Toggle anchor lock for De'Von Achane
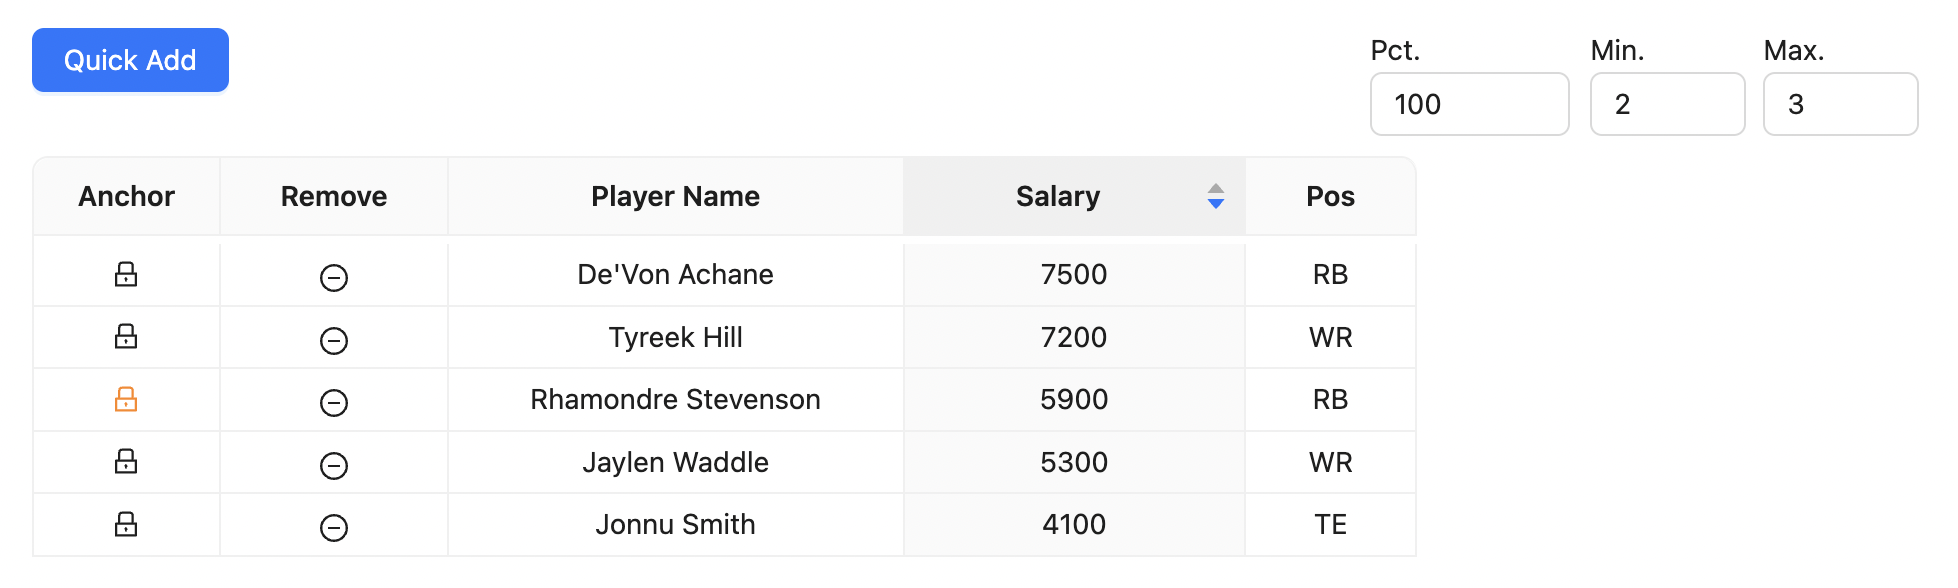 click(x=126, y=274)
